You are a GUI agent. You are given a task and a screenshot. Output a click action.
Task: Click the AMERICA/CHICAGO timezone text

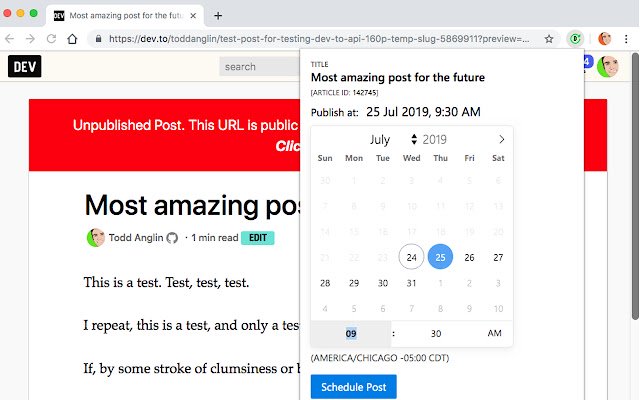(380, 358)
